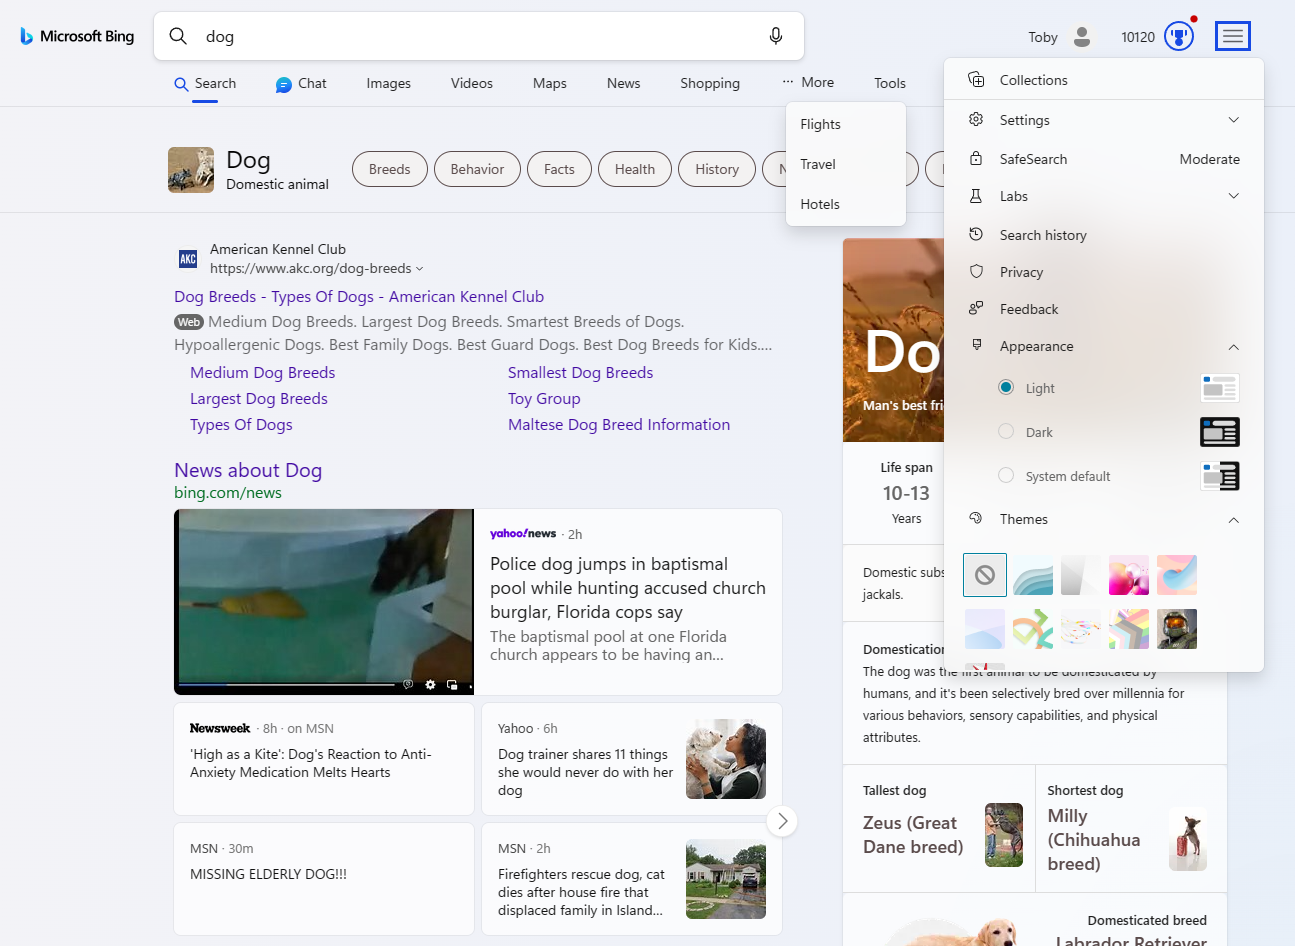Open the More search verticals menu
Image resolution: width=1295 pixels, height=946 pixels.
[x=808, y=83]
